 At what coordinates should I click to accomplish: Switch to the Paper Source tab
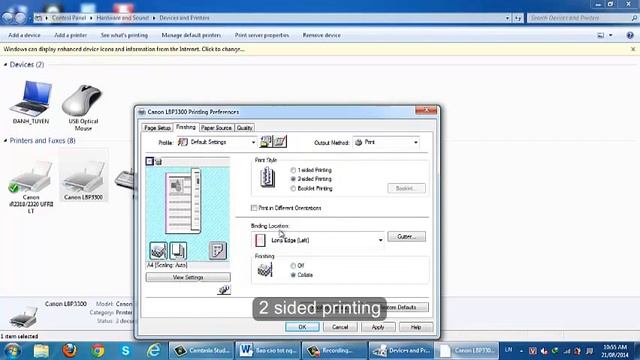[216, 128]
